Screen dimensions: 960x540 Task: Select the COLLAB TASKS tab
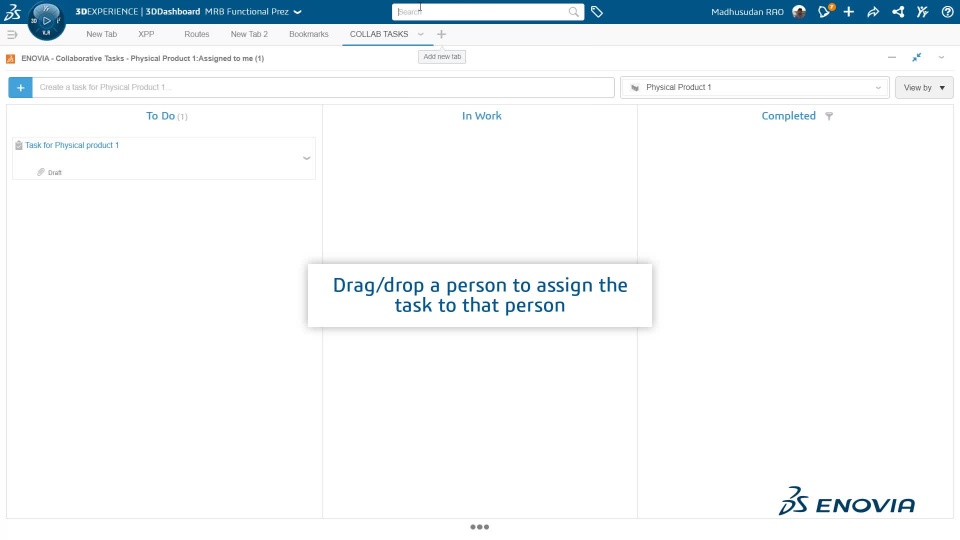379,34
